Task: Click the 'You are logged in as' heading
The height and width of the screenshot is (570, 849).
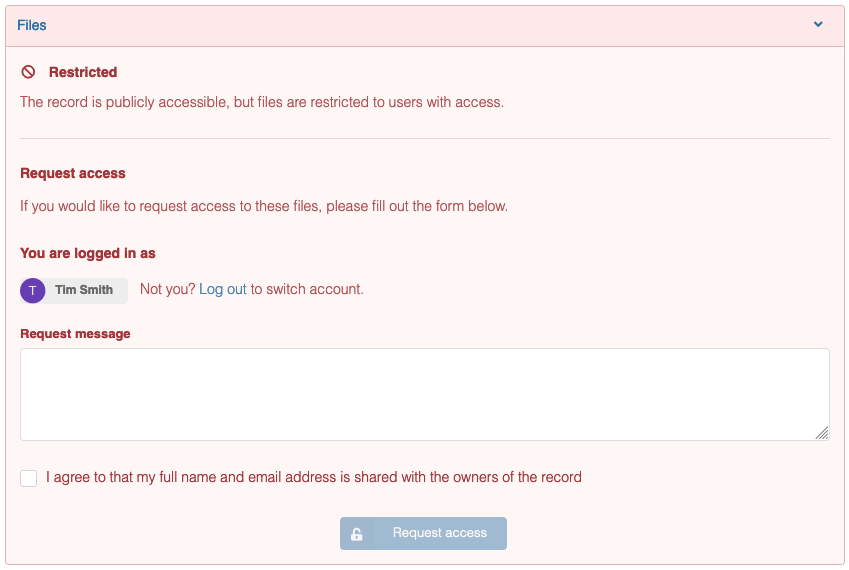Action: pyautogui.click(x=88, y=254)
